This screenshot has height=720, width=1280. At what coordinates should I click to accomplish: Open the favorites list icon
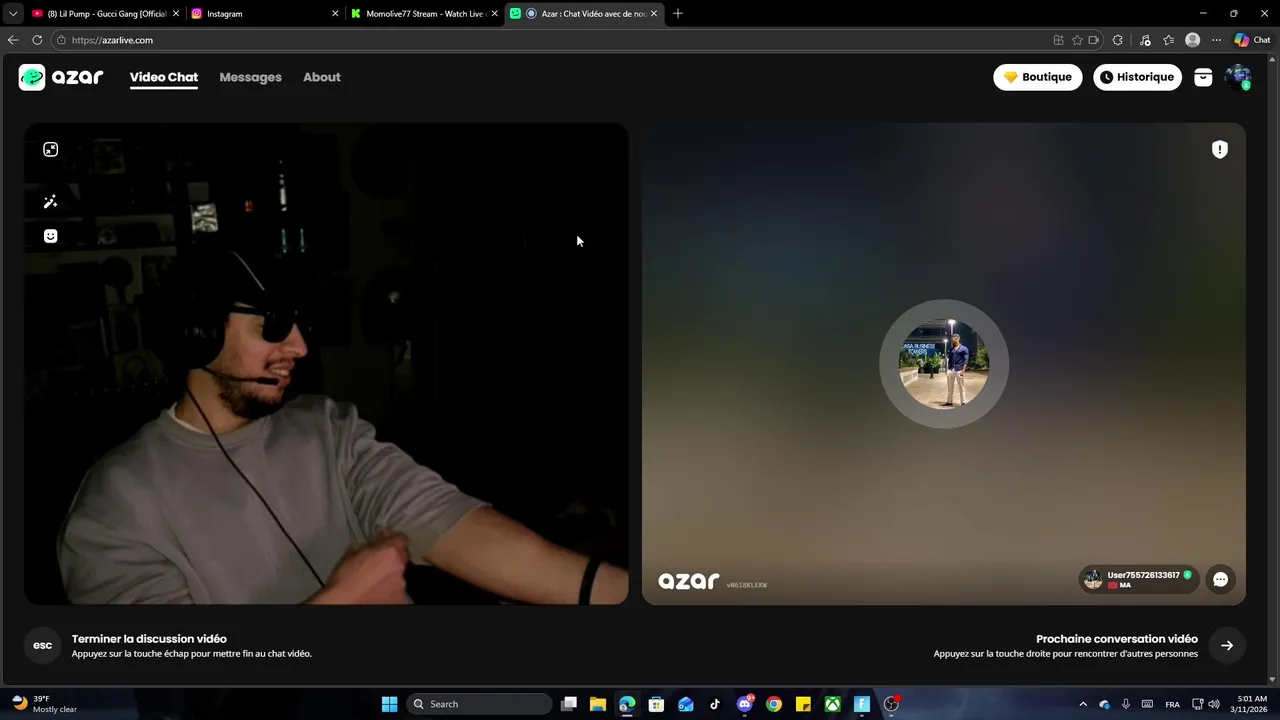1168,40
